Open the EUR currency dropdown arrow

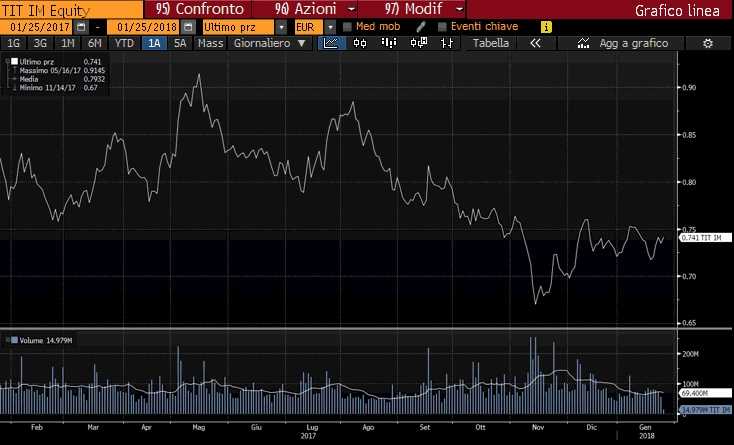[330, 27]
